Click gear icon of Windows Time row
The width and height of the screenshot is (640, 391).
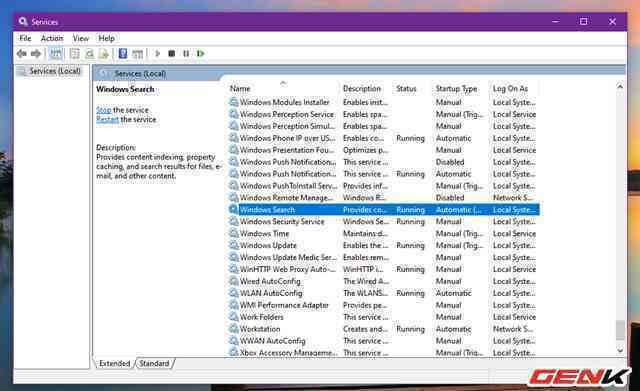[x=233, y=233]
